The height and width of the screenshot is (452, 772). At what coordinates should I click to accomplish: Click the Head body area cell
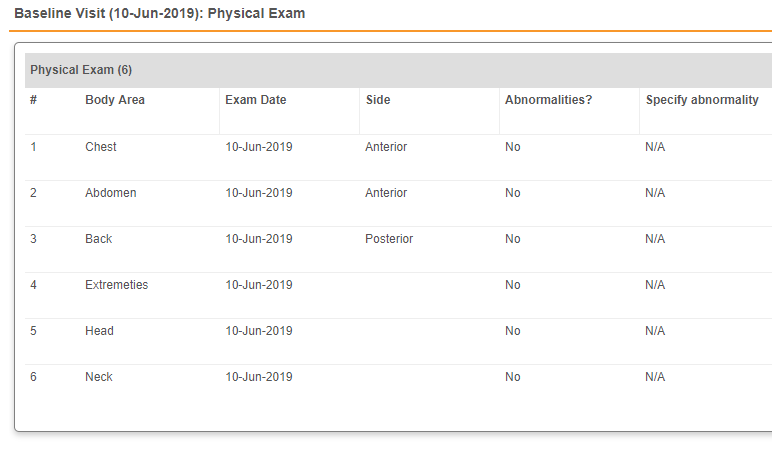coord(99,331)
